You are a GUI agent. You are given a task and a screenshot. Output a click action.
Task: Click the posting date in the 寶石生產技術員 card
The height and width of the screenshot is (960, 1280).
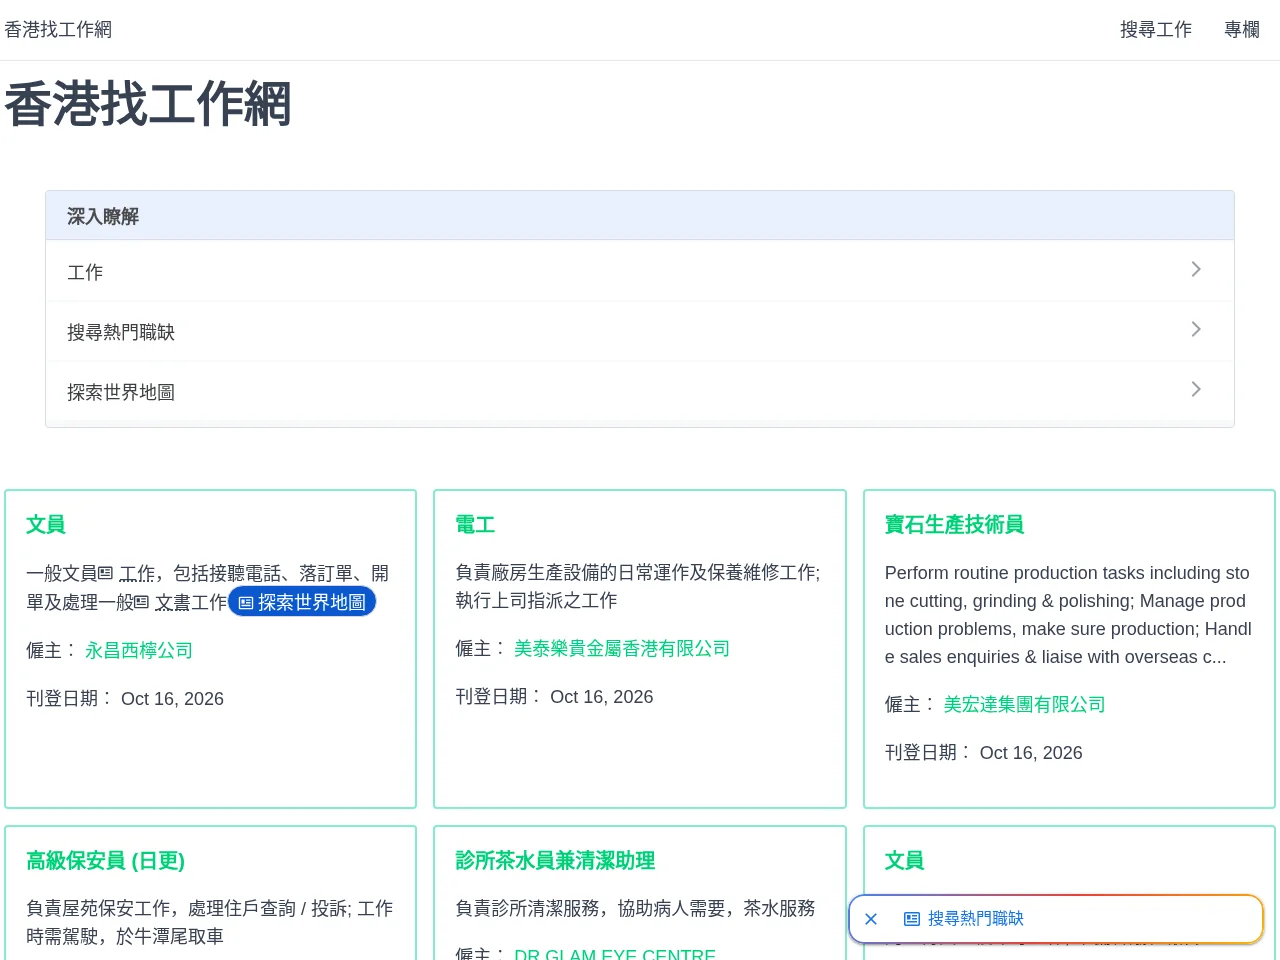click(x=984, y=753)
